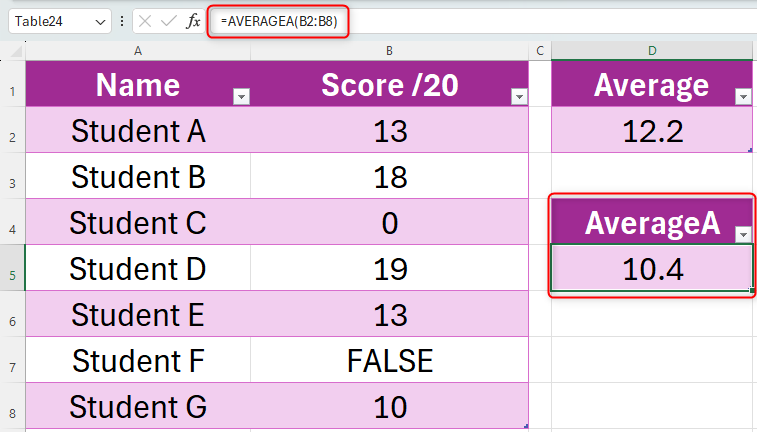
Task: Click the formula bar options dots
Action: 122,21
